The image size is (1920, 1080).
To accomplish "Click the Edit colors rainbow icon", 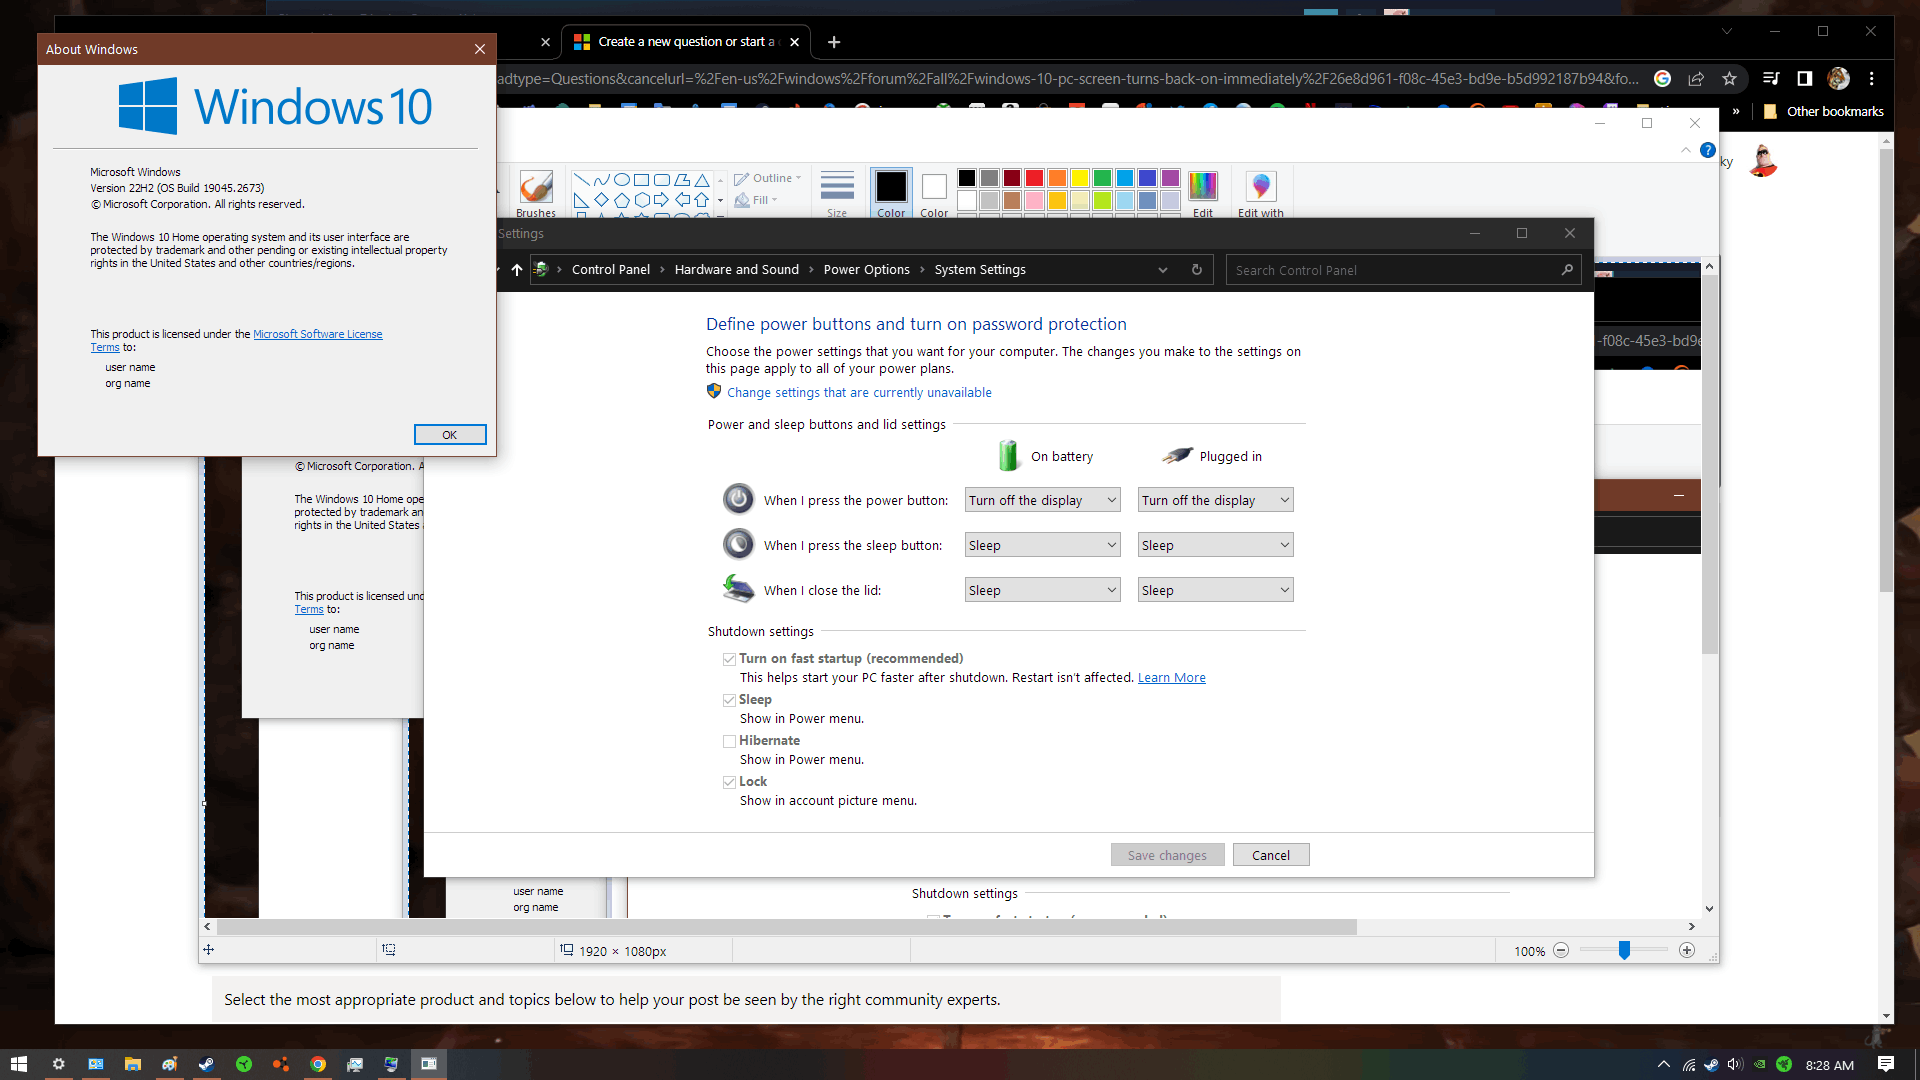I will click(x=1202, y=186).
